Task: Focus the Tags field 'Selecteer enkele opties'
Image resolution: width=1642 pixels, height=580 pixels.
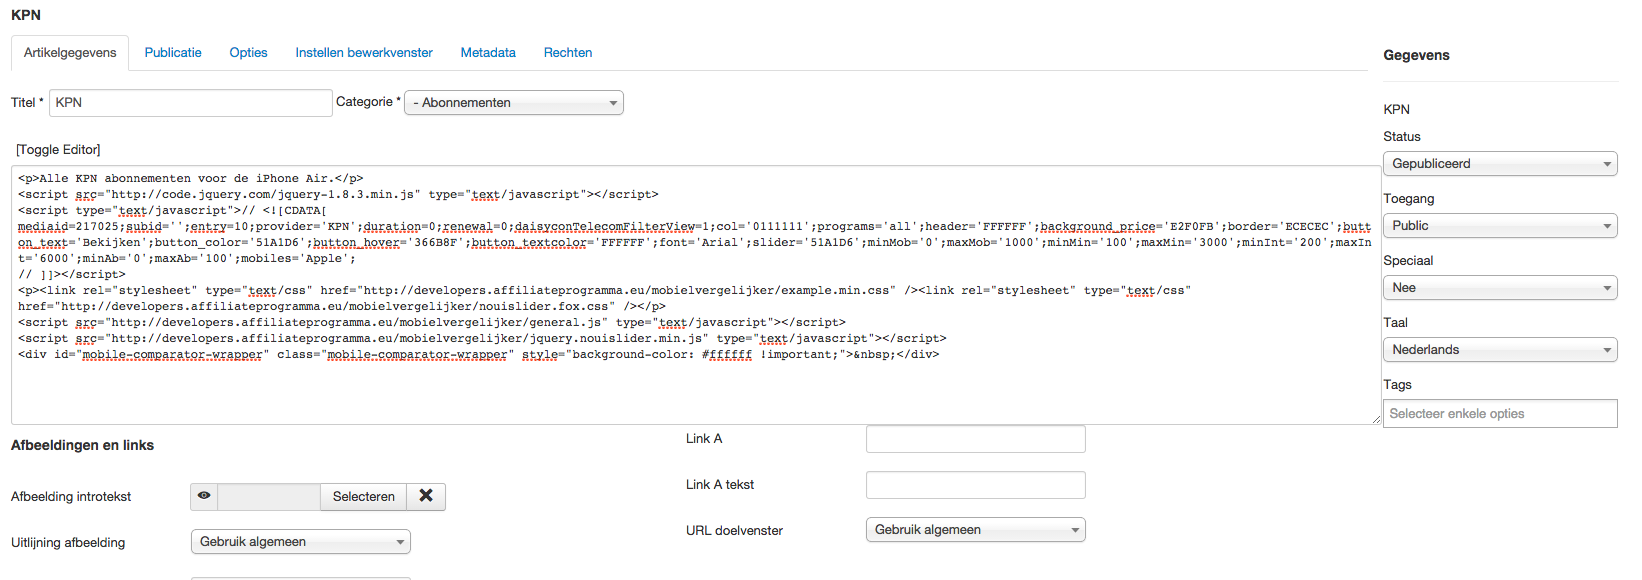Action: 1500,414
